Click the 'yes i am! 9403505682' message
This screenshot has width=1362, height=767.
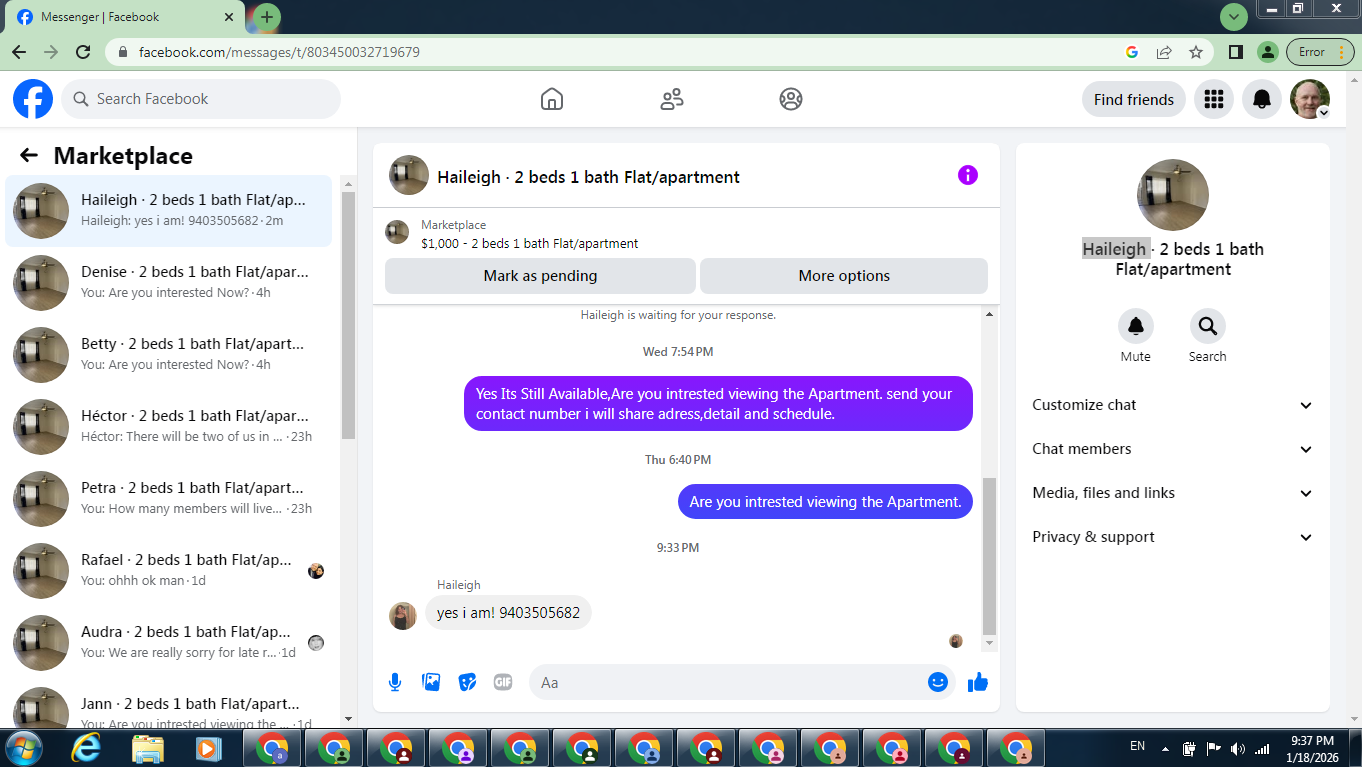tap(508, 612)
